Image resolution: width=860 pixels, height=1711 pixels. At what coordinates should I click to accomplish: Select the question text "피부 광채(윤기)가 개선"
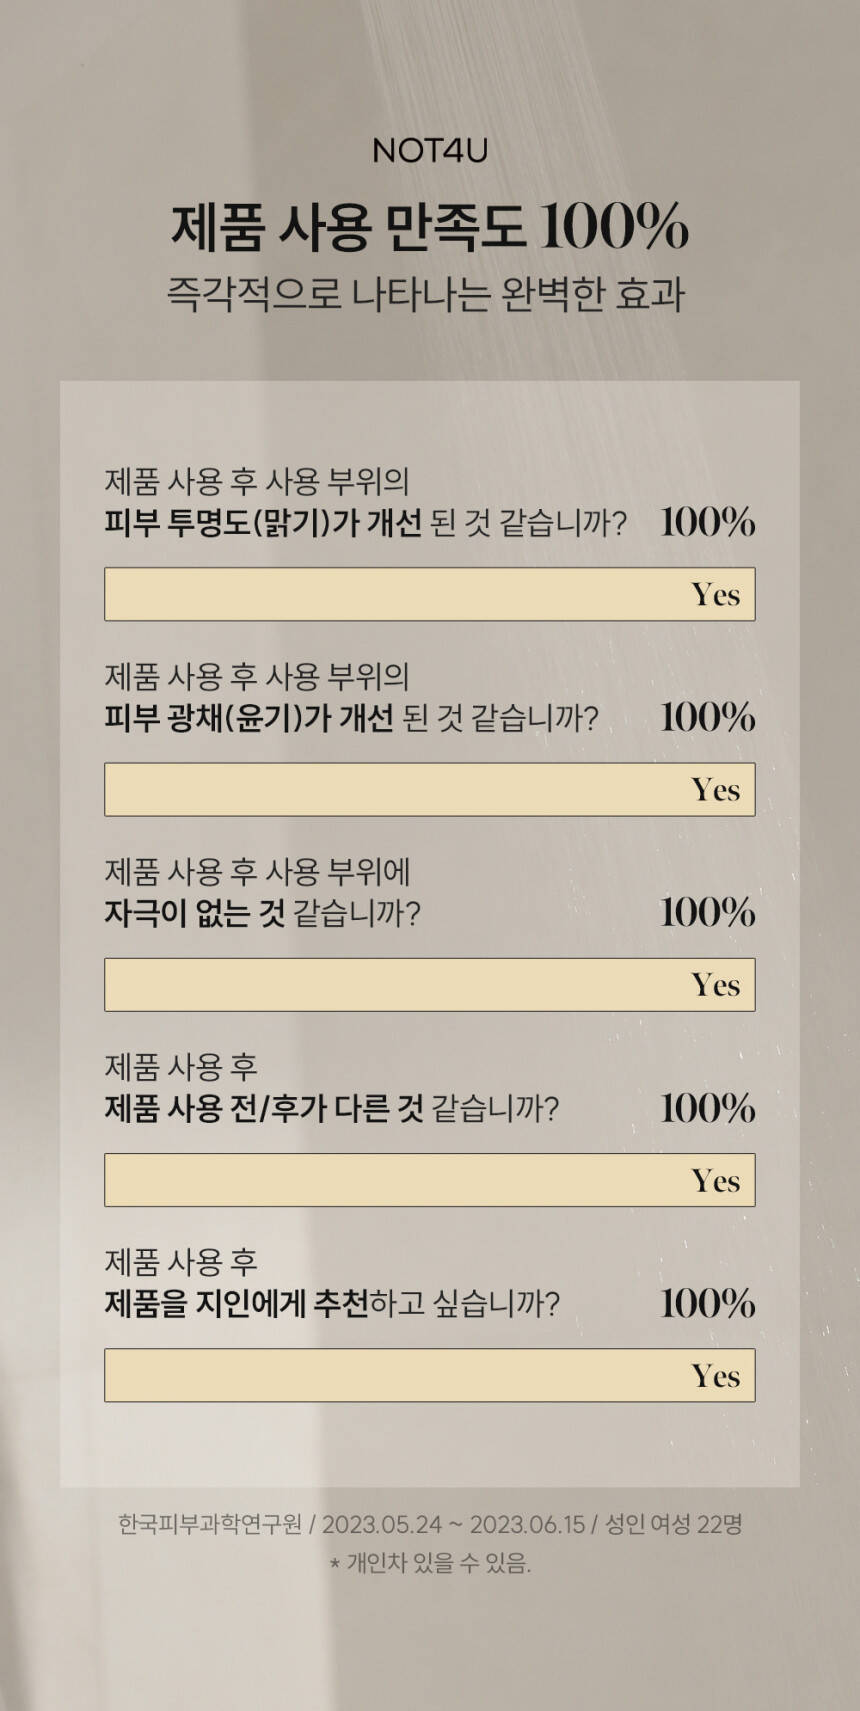(250, 718)
